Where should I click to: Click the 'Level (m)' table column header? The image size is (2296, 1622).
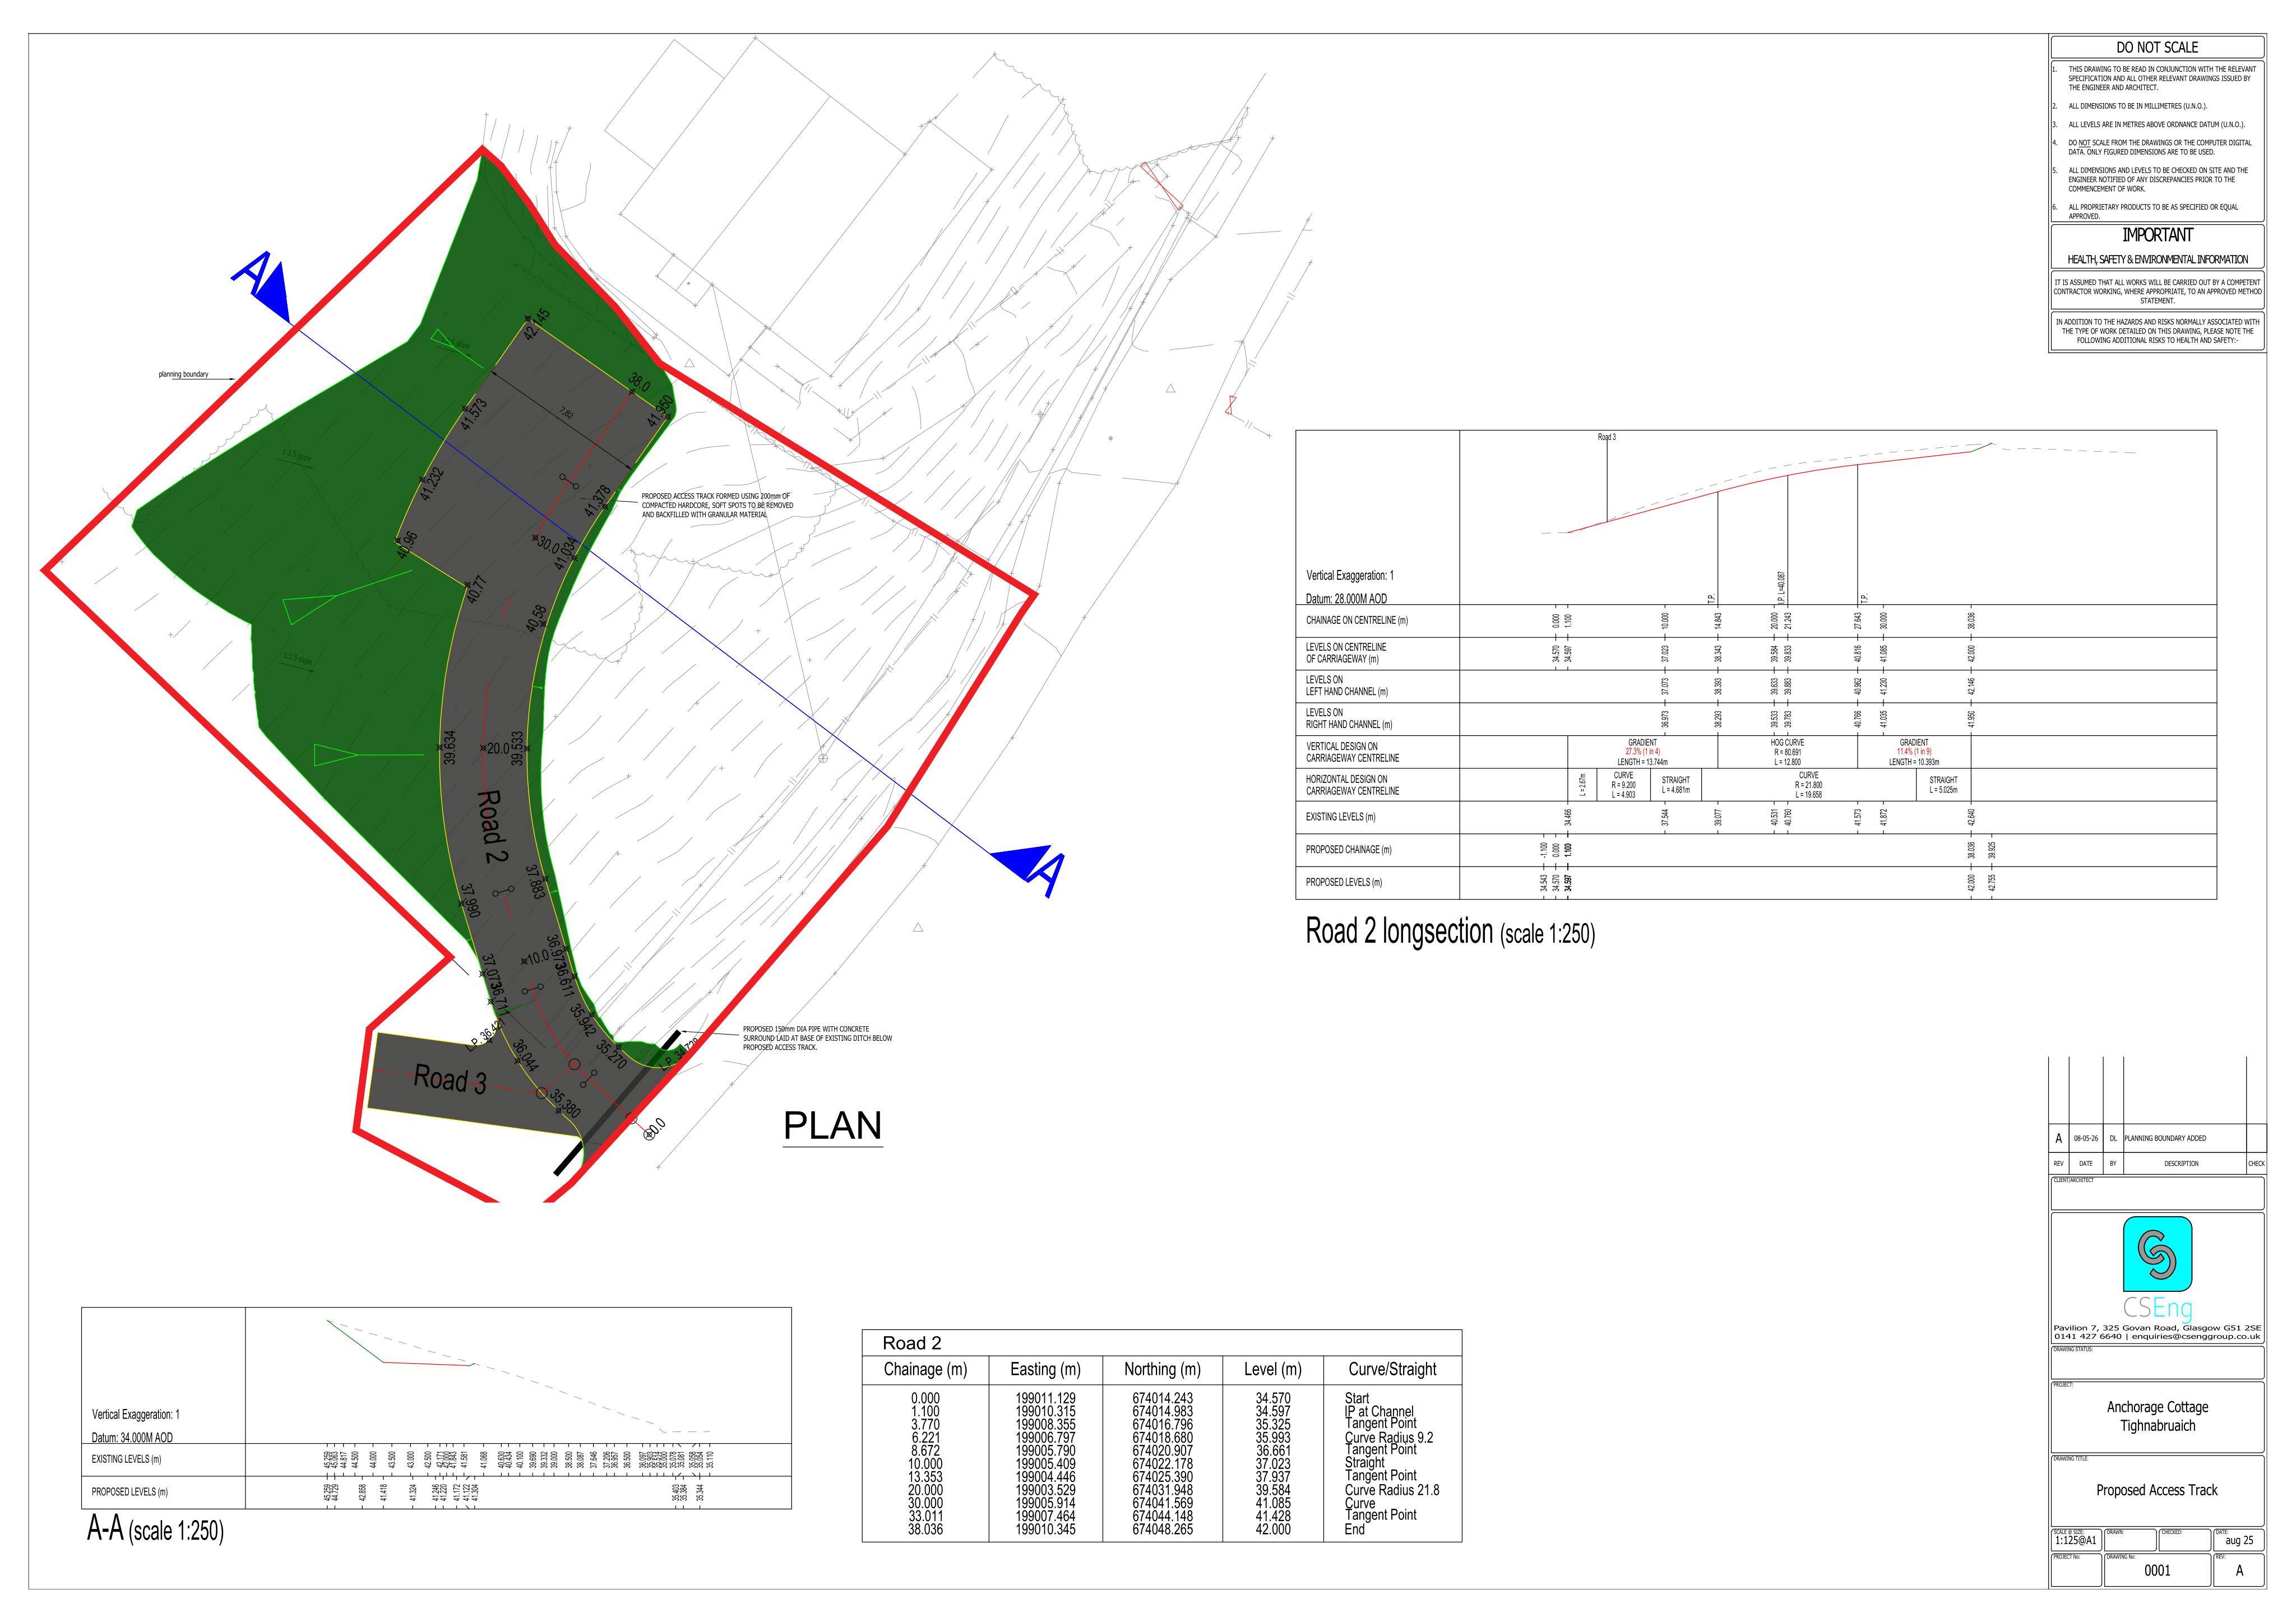point(1272,1369)
